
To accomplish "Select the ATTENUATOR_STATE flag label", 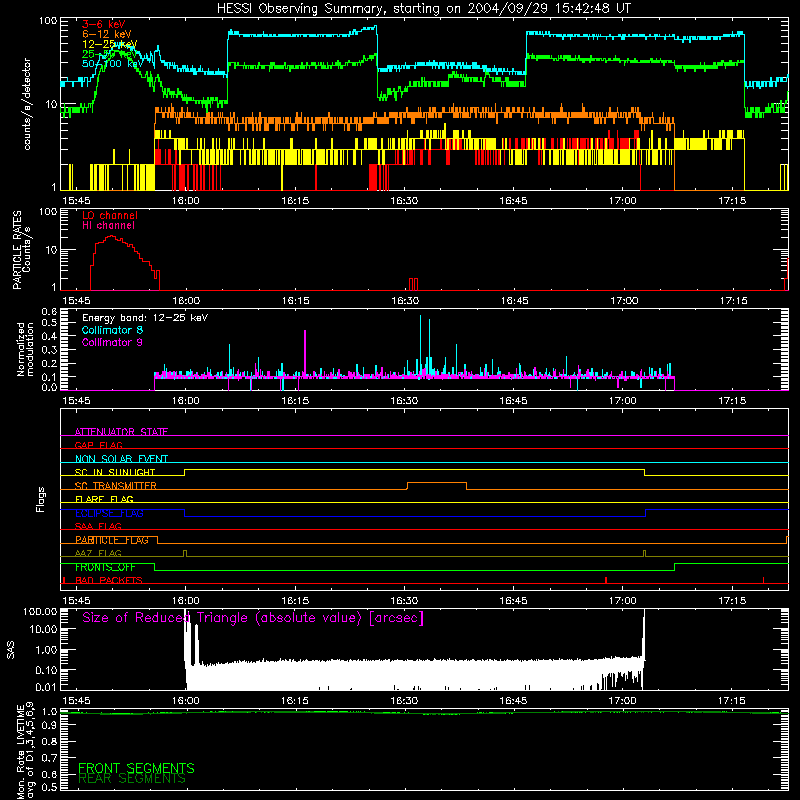I will coord(121,432).
